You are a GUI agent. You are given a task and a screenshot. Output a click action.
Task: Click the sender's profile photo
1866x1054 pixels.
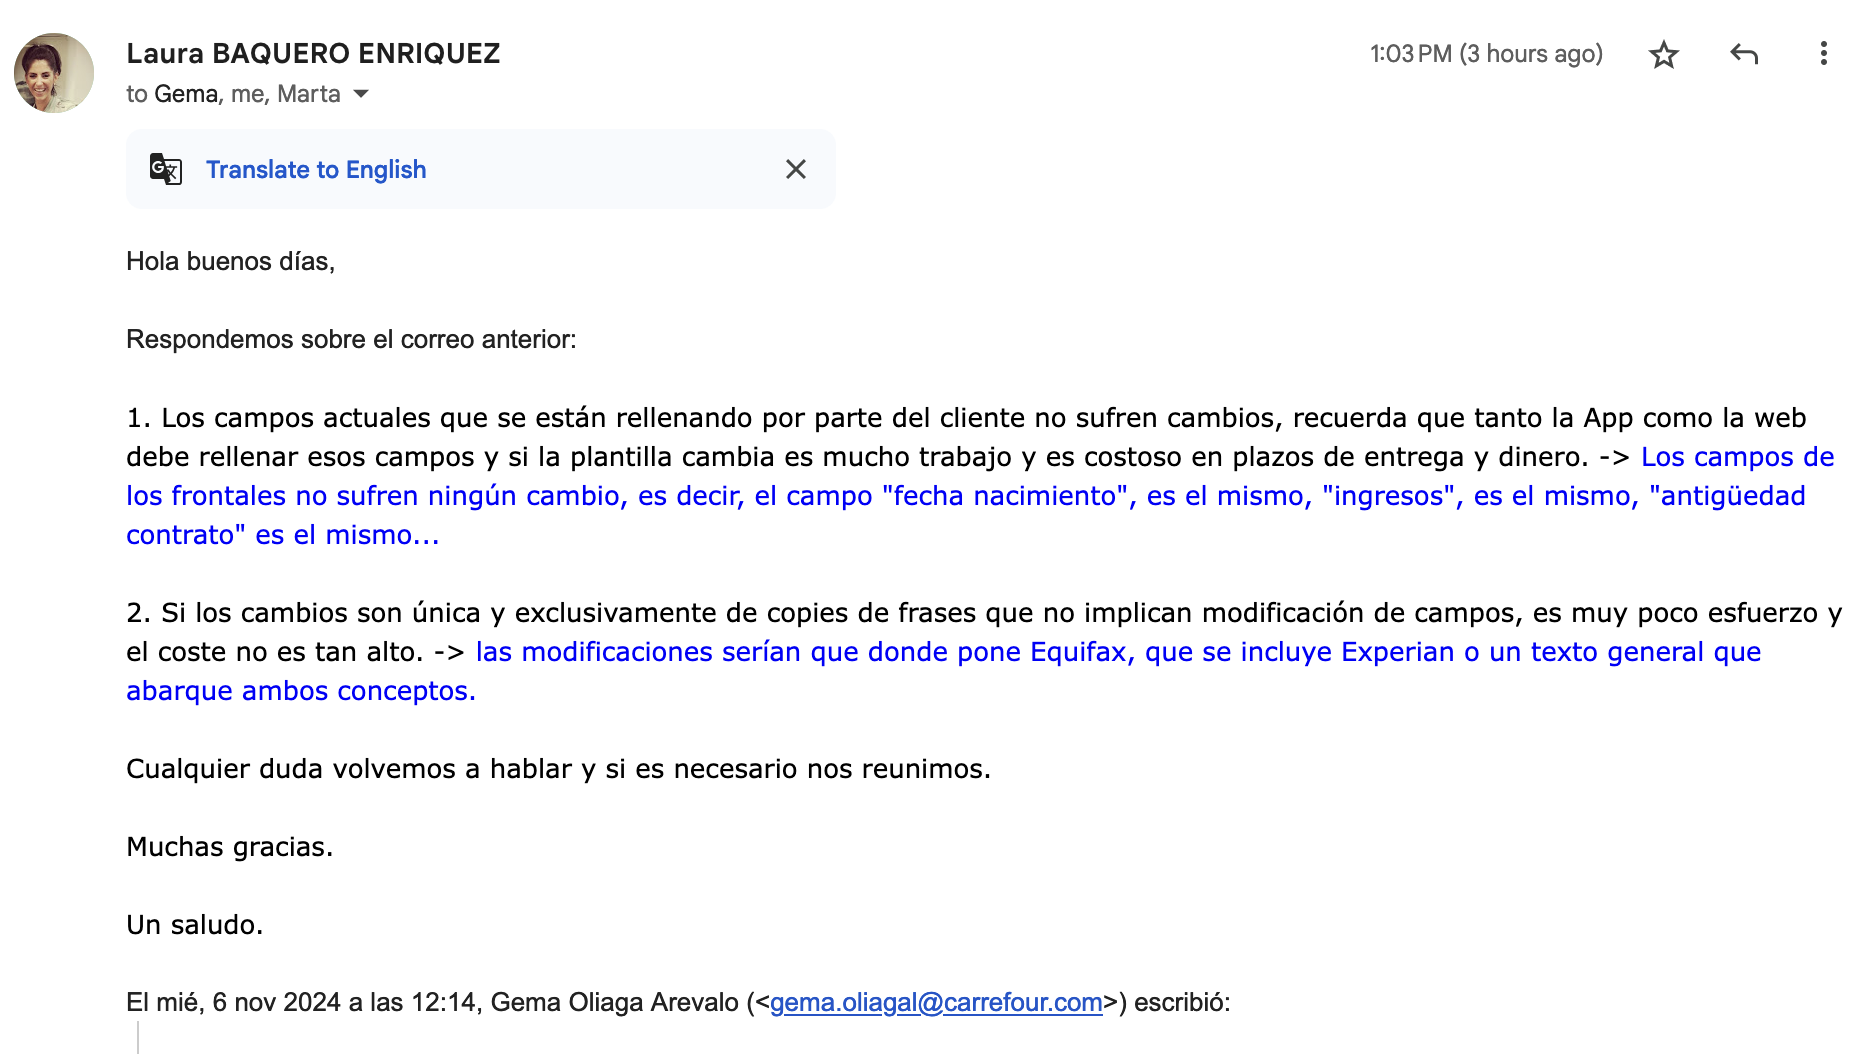click(x=54, y=73)
